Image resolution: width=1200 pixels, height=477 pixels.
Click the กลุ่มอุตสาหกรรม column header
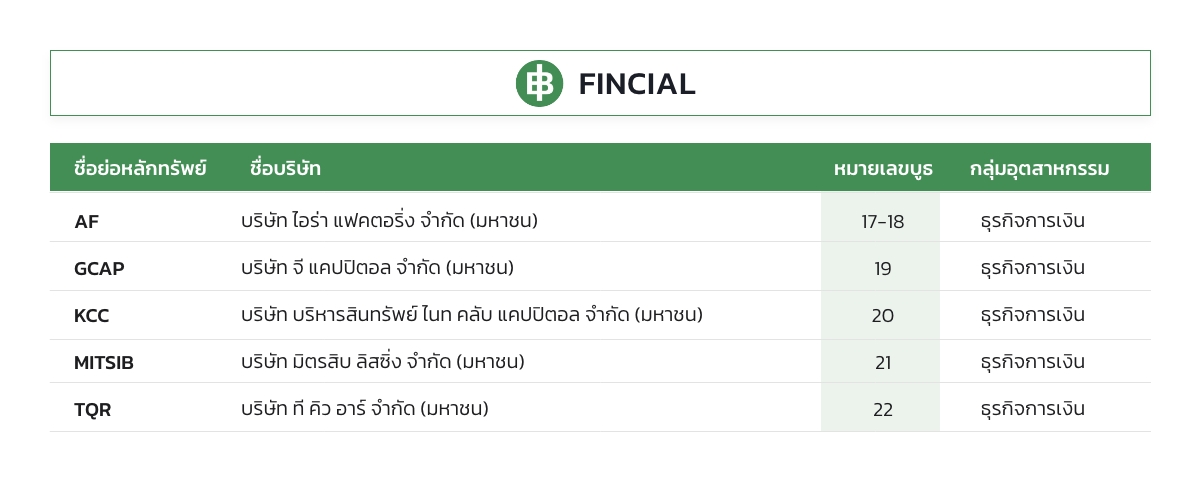[1039, 168]
